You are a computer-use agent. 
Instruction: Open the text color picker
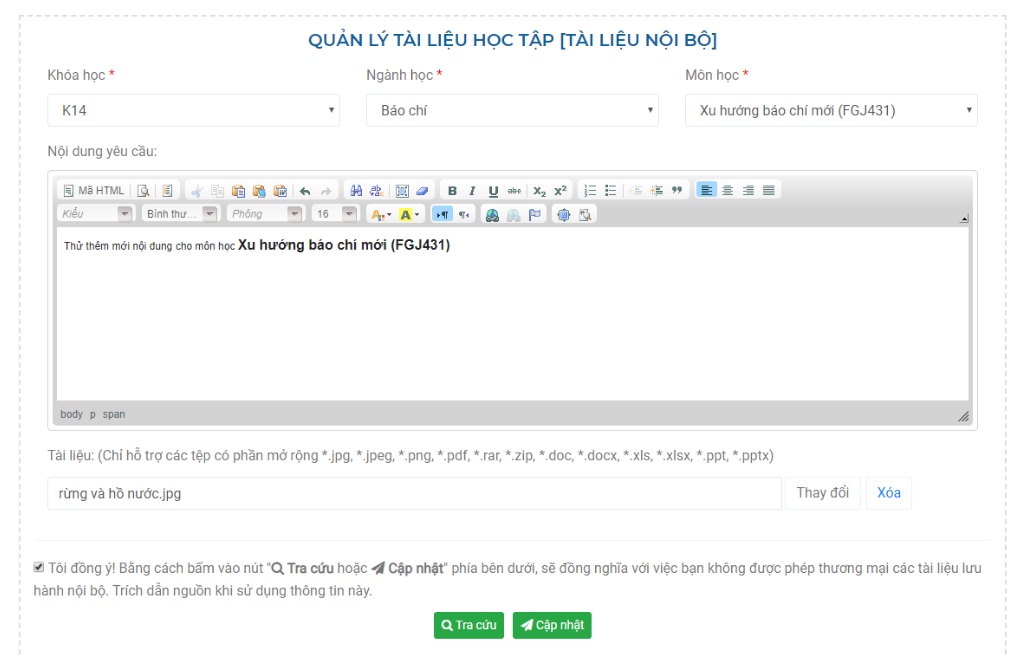(380, 214)
